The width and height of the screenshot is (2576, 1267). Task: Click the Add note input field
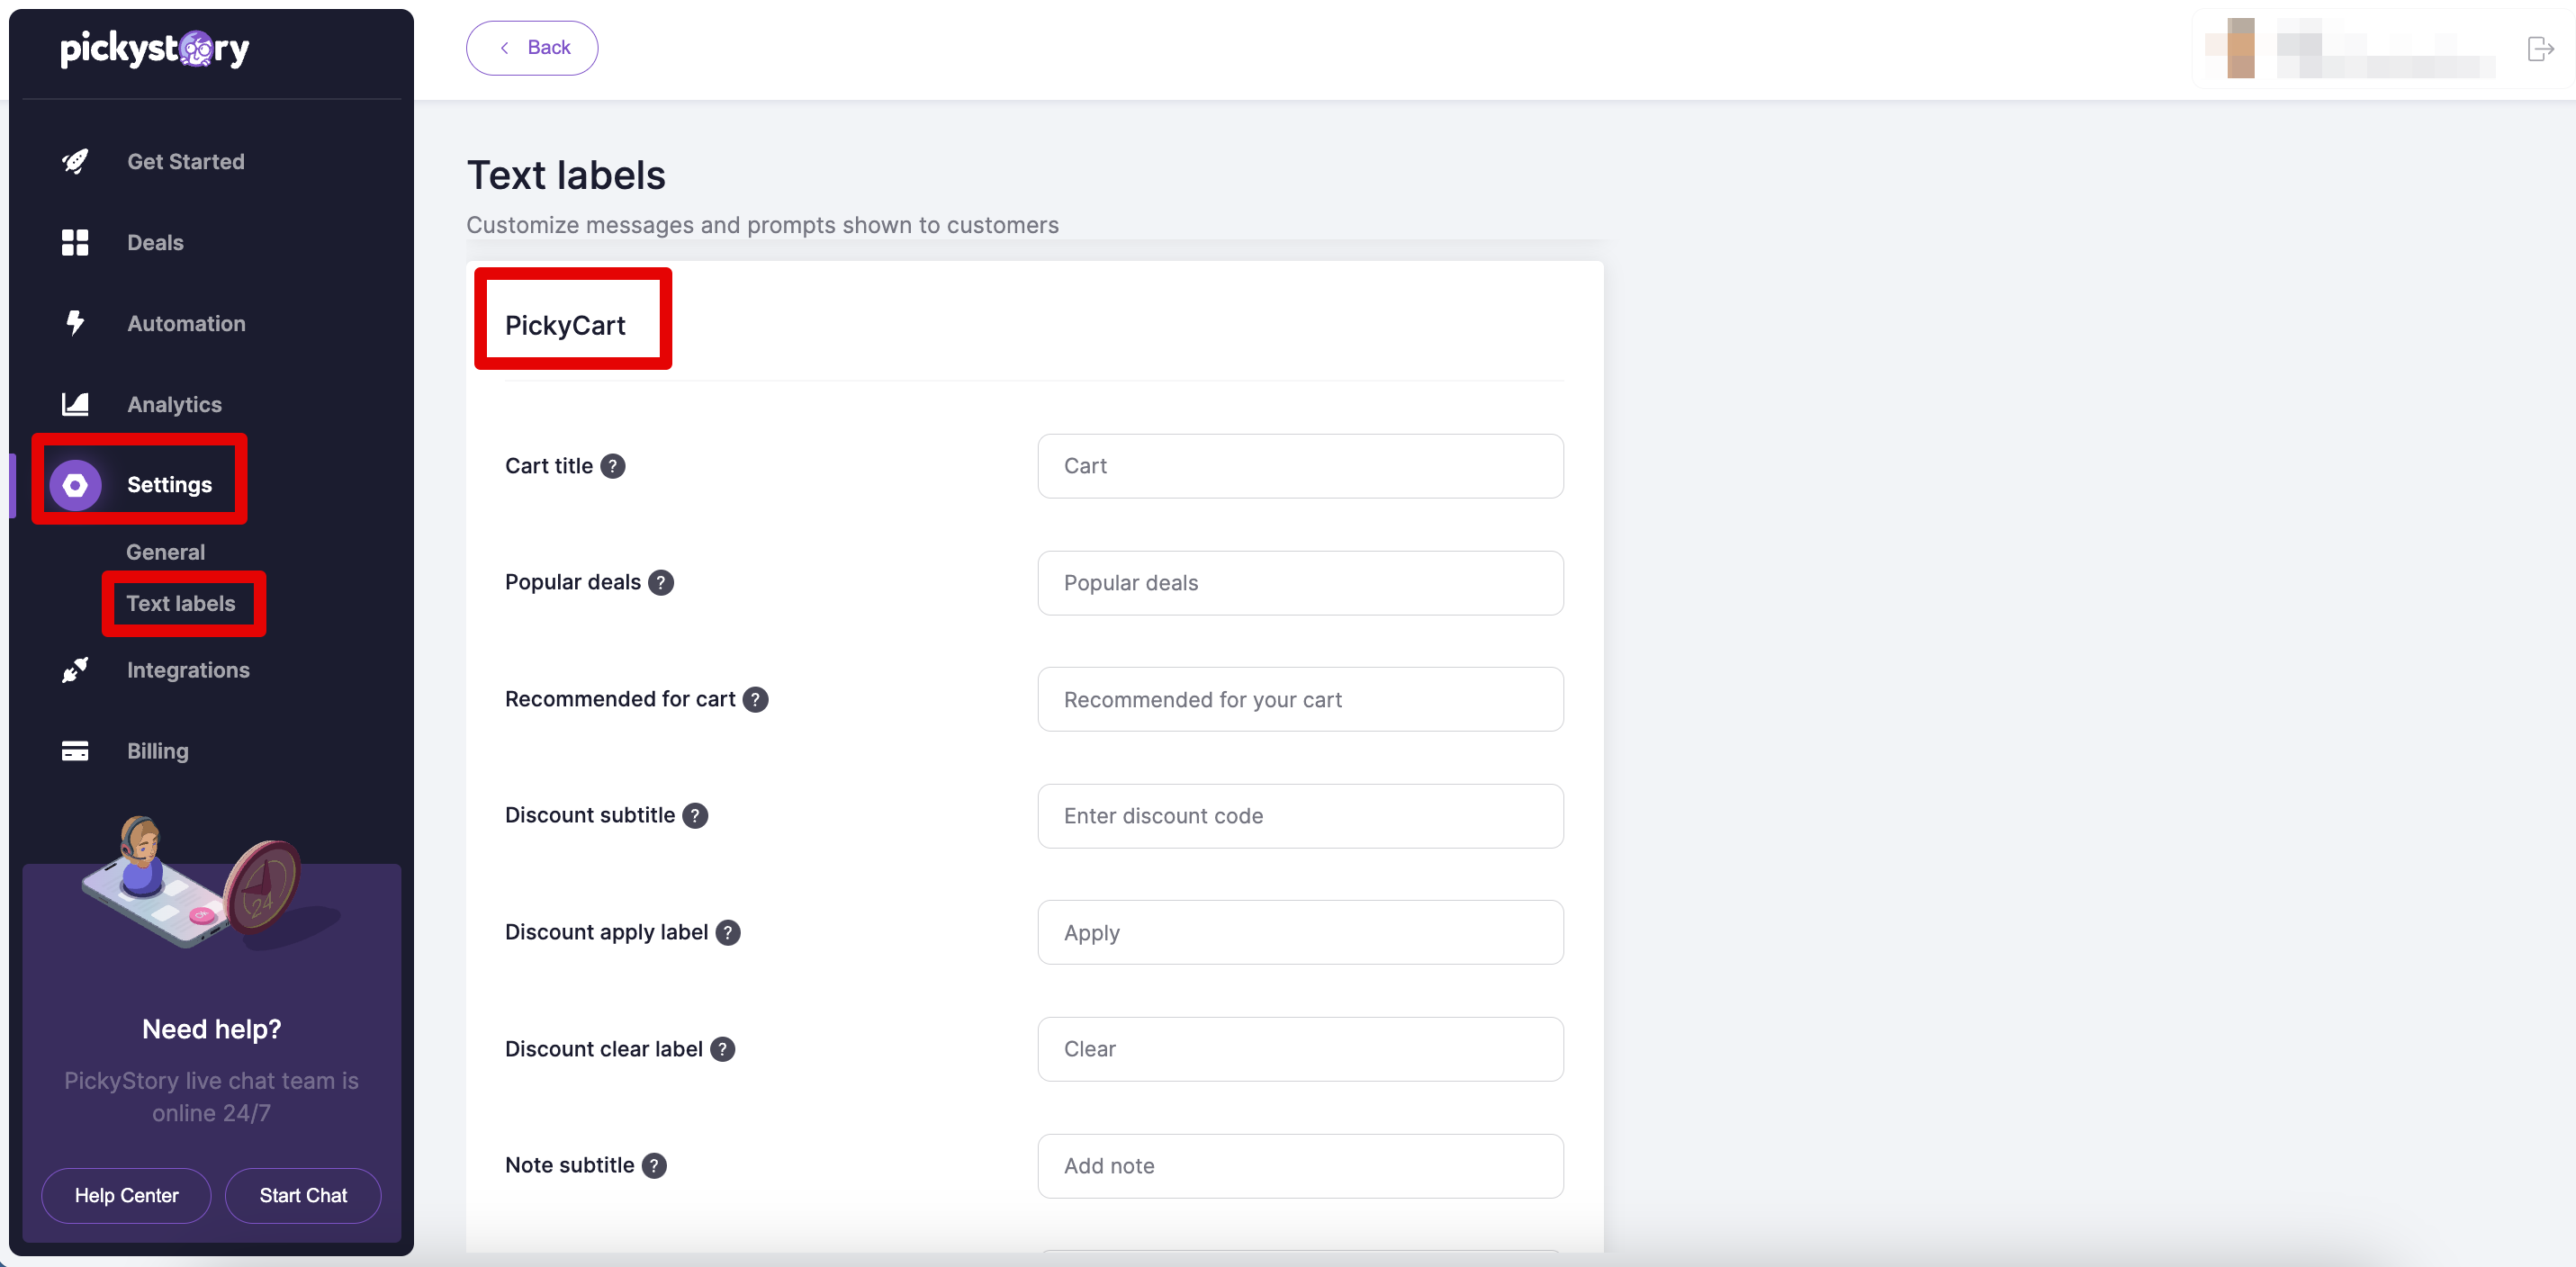[1301, 1166]
